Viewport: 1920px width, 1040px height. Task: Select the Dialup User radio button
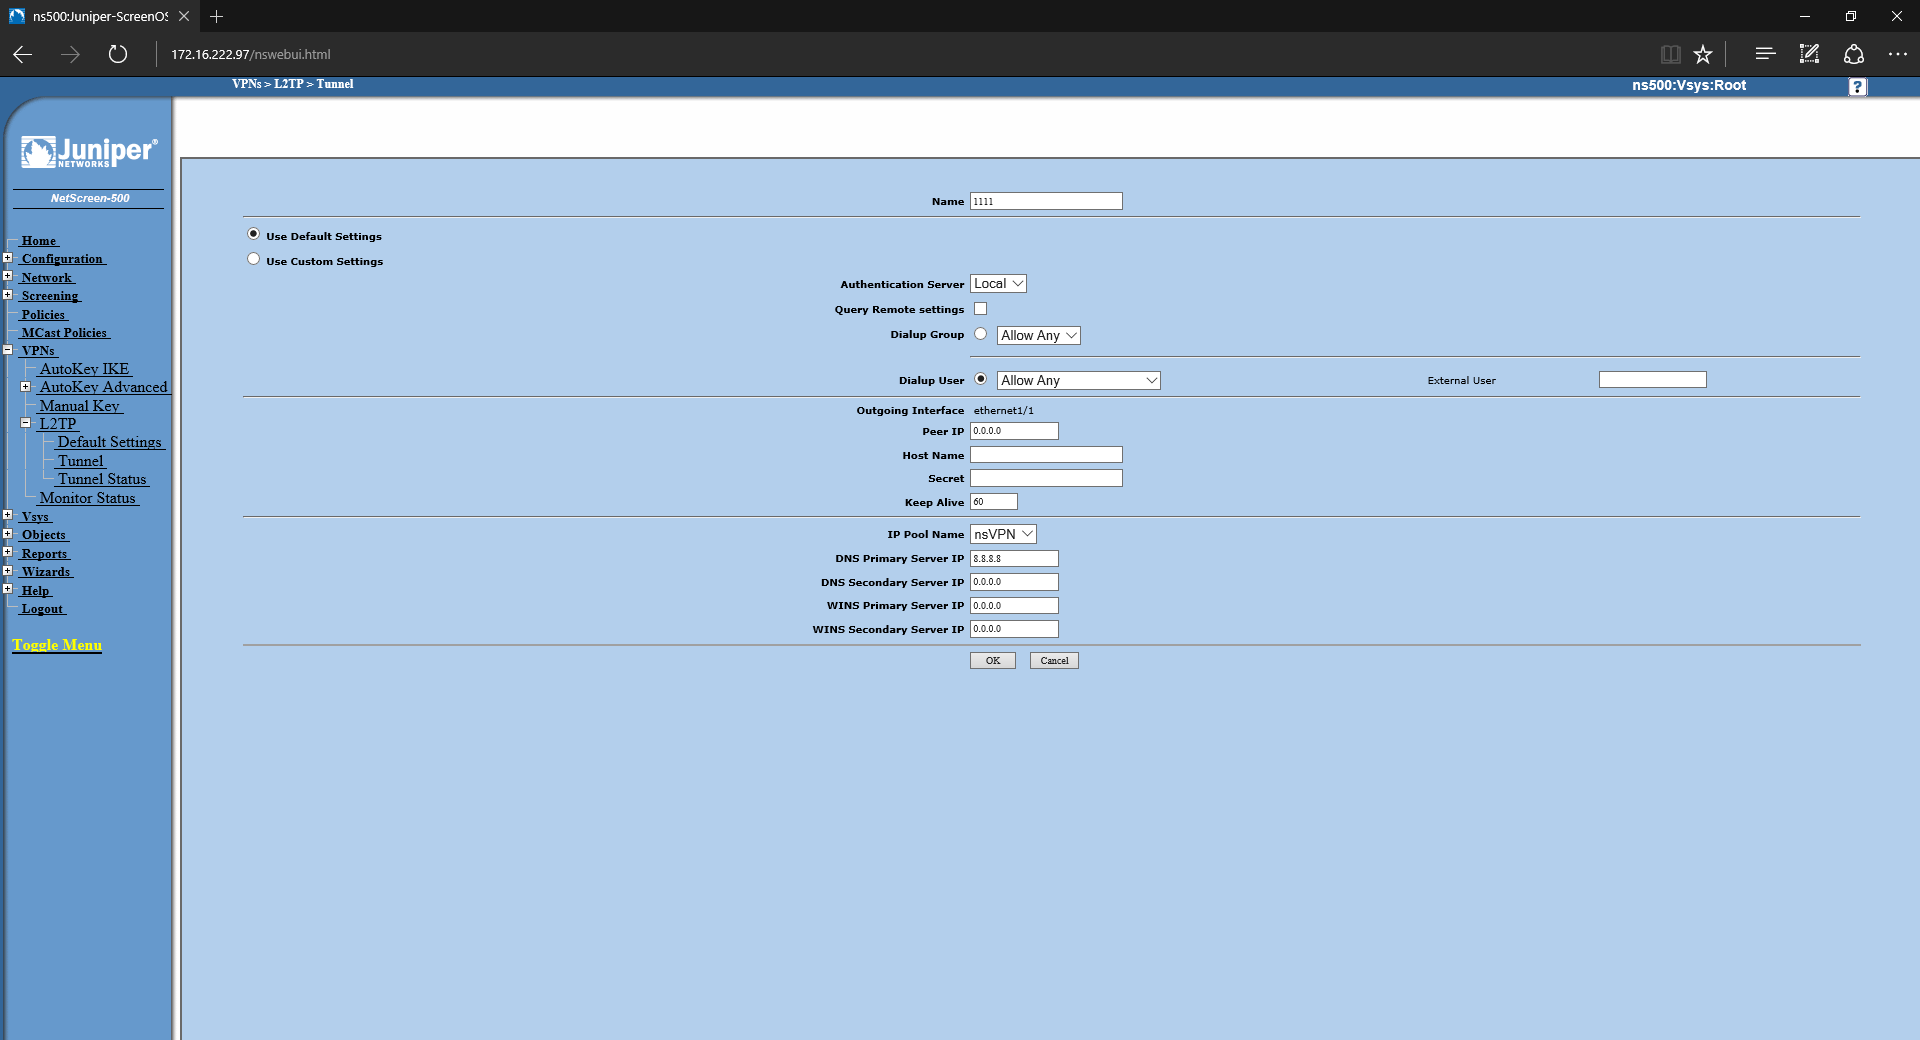980,379
